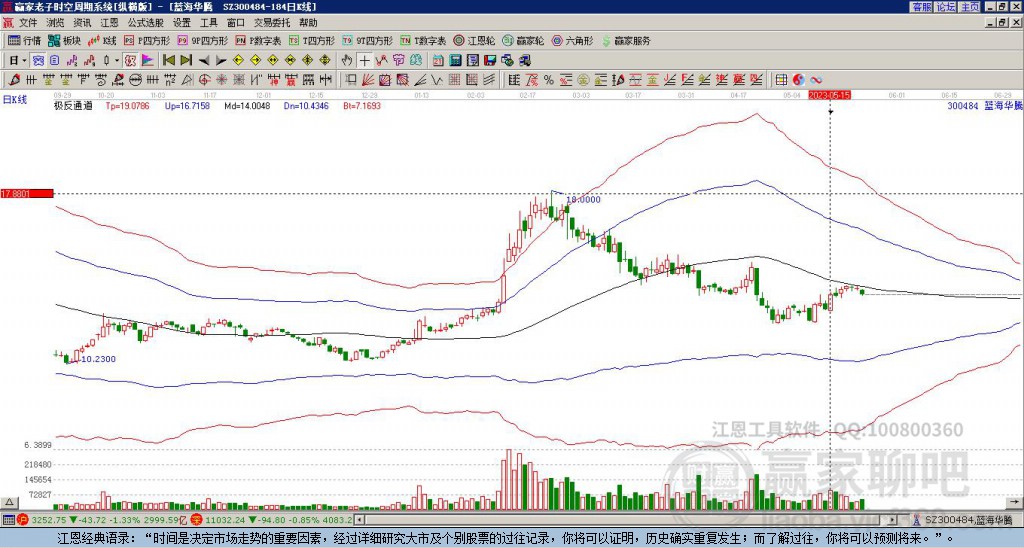Click the black left arrow icon

(x=204, y=61)
